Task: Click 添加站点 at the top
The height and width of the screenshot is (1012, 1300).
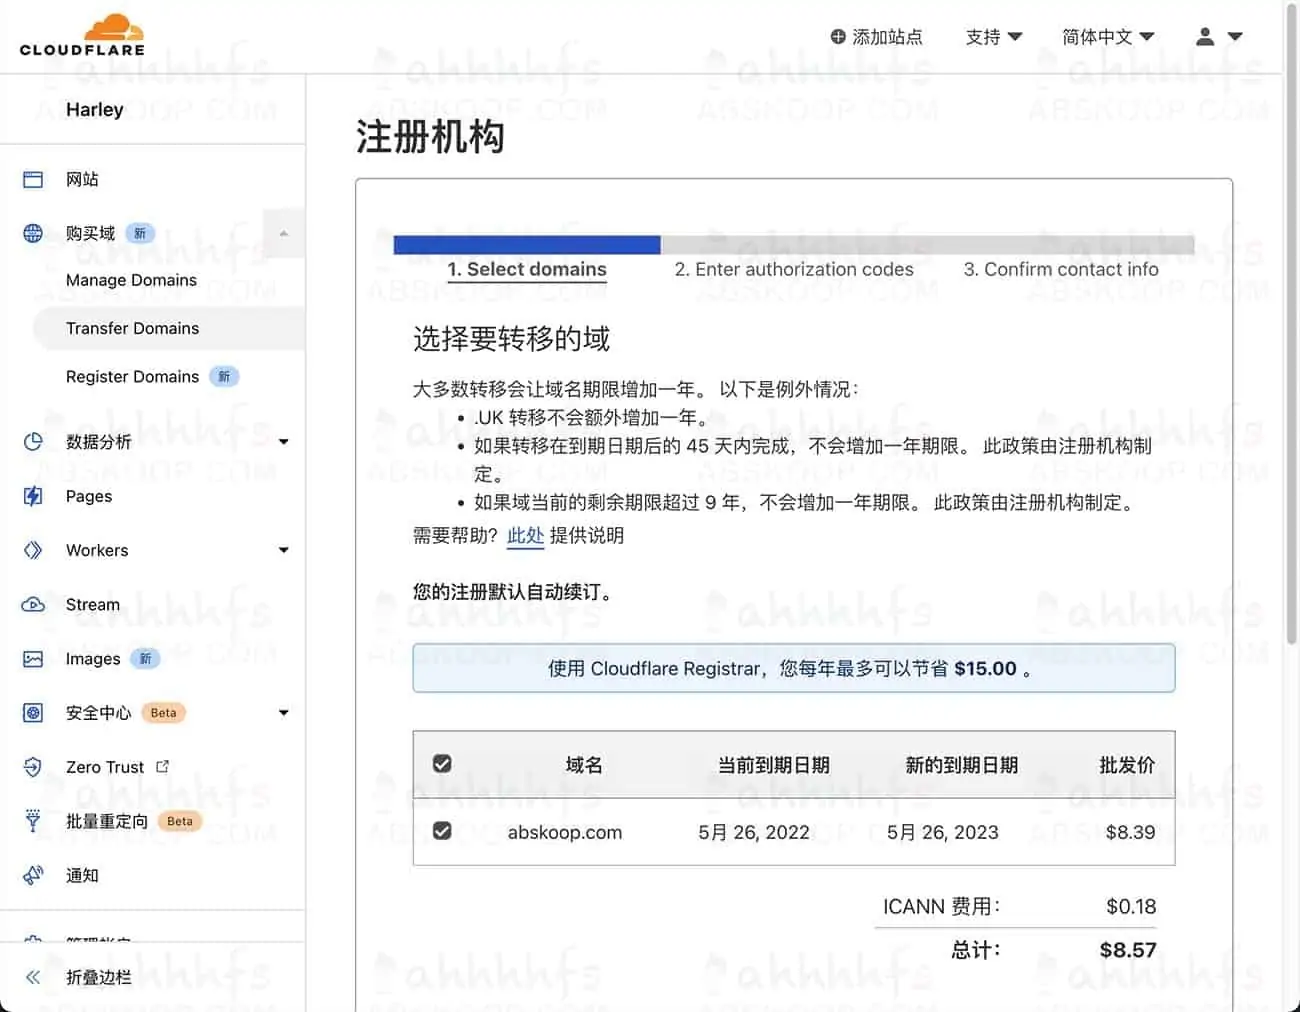Action: [877, 36]
